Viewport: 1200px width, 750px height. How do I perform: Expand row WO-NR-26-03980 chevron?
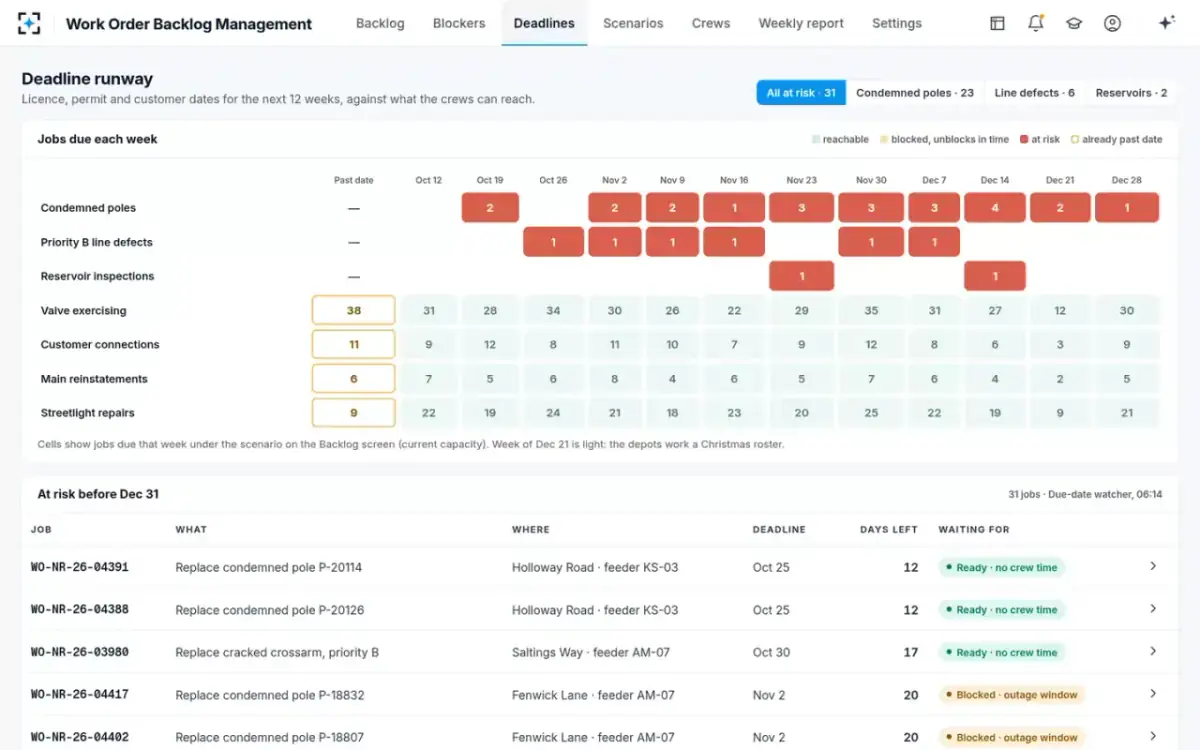(x=1153, y=651)
